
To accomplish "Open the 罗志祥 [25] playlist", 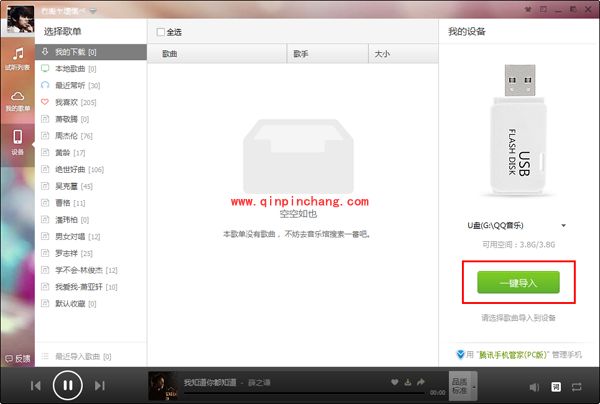I will tap(91, 253).
